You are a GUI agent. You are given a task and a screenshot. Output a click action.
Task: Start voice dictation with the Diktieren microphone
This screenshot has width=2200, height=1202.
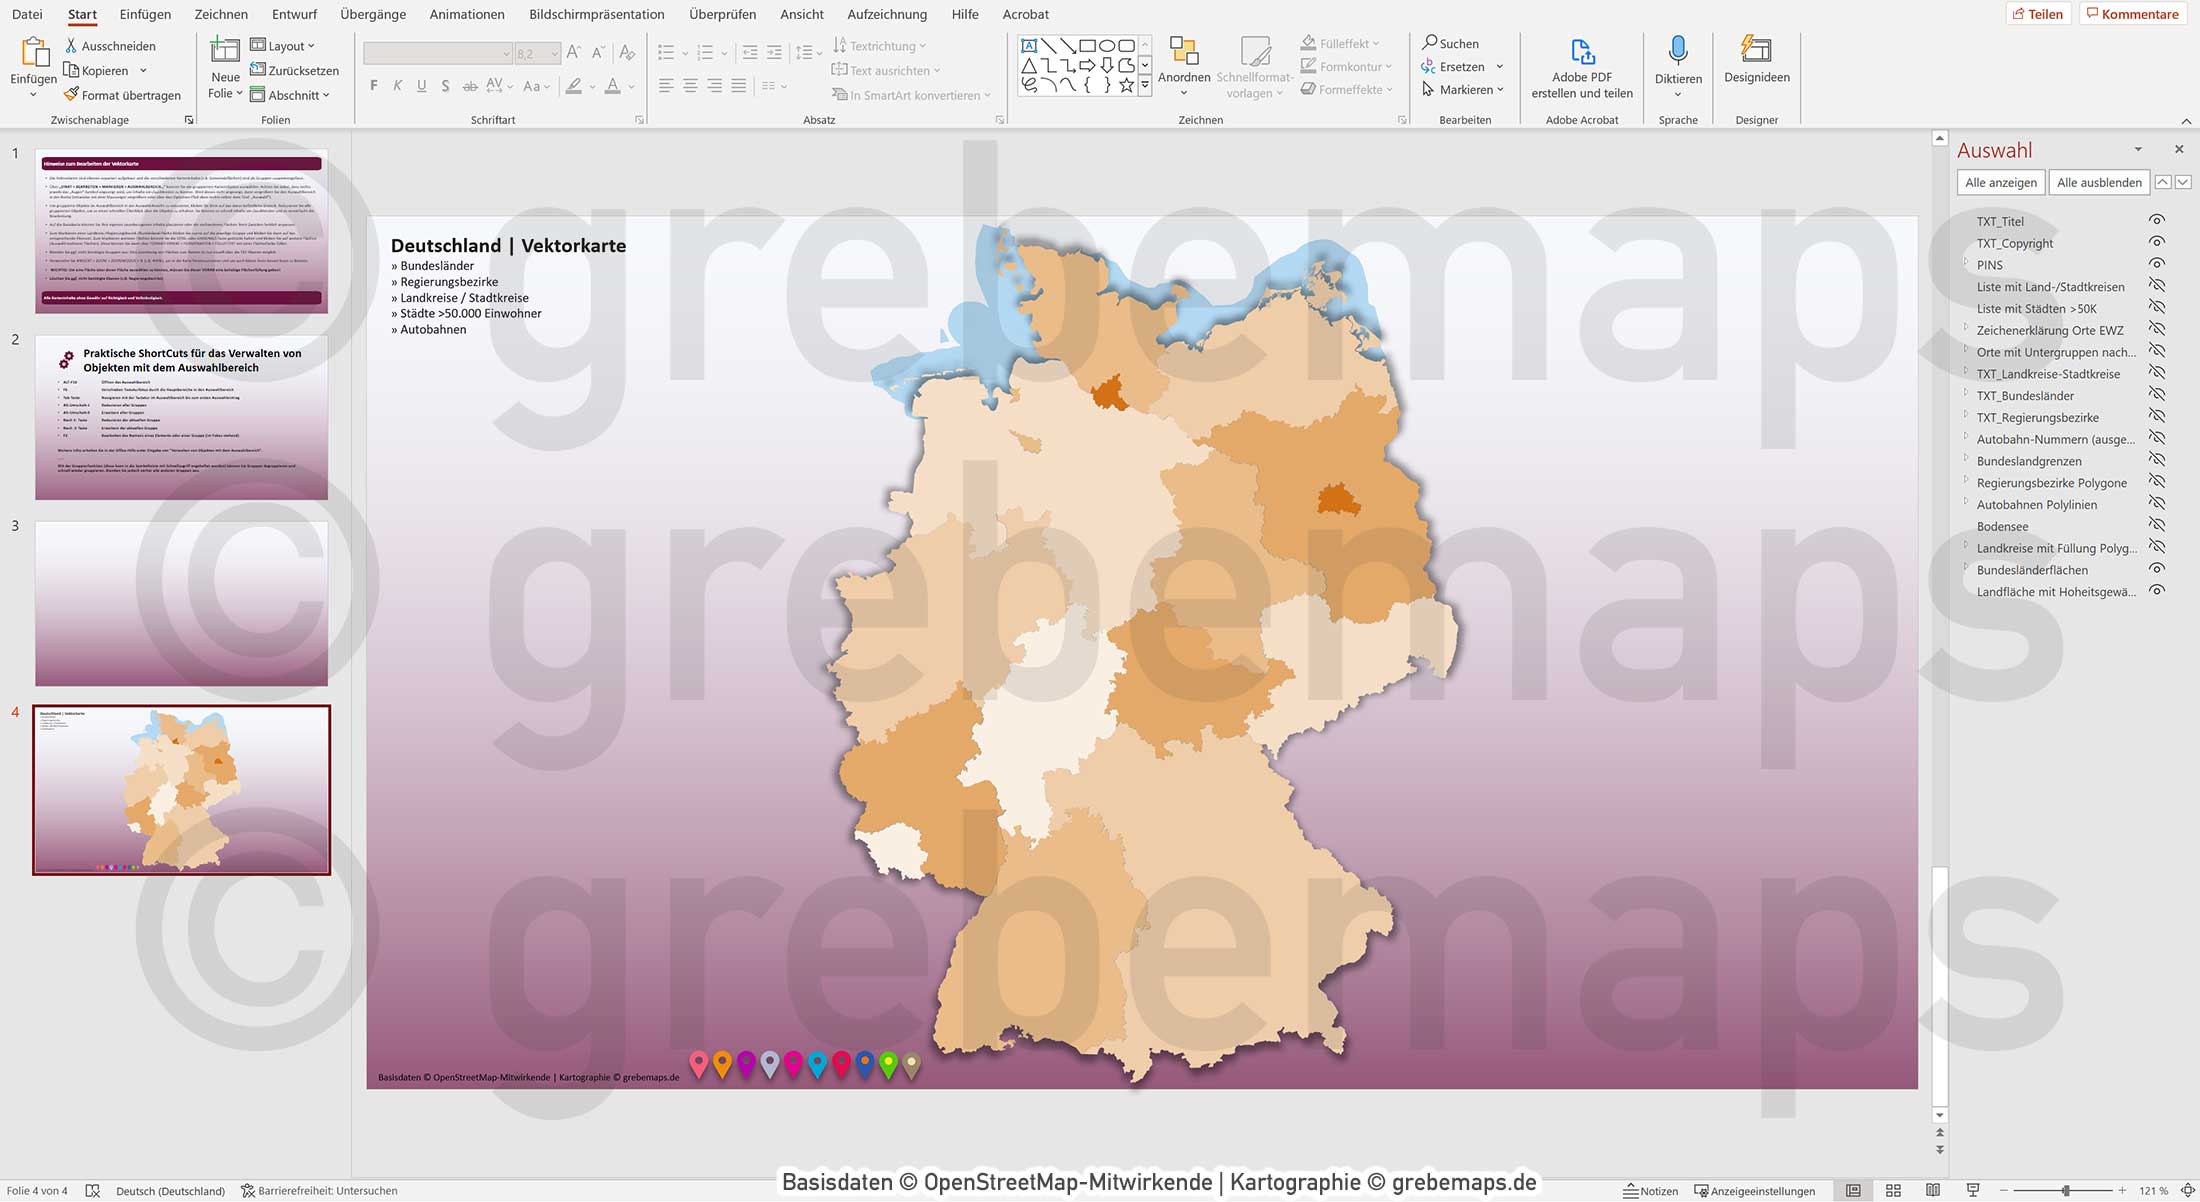(x=1678, y=60)
